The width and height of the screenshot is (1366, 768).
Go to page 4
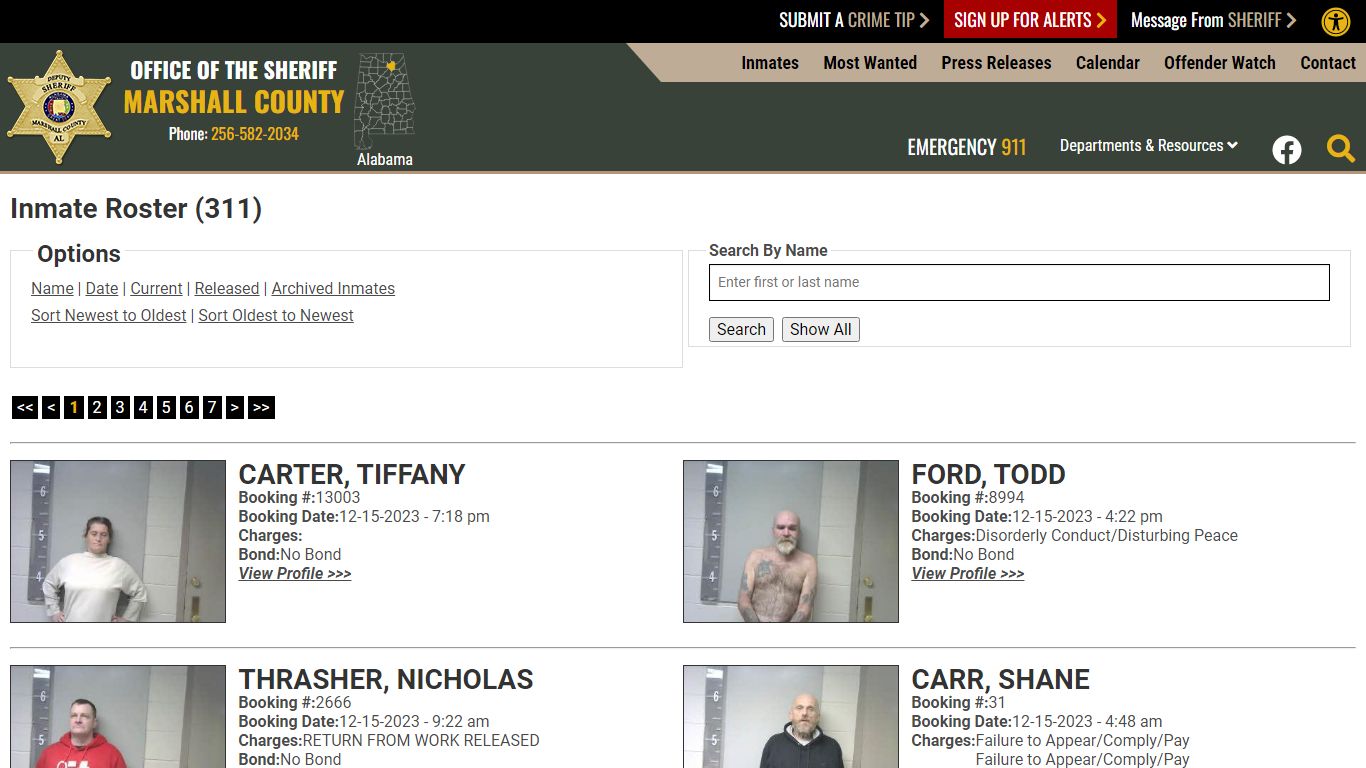(x=143, y=407)
